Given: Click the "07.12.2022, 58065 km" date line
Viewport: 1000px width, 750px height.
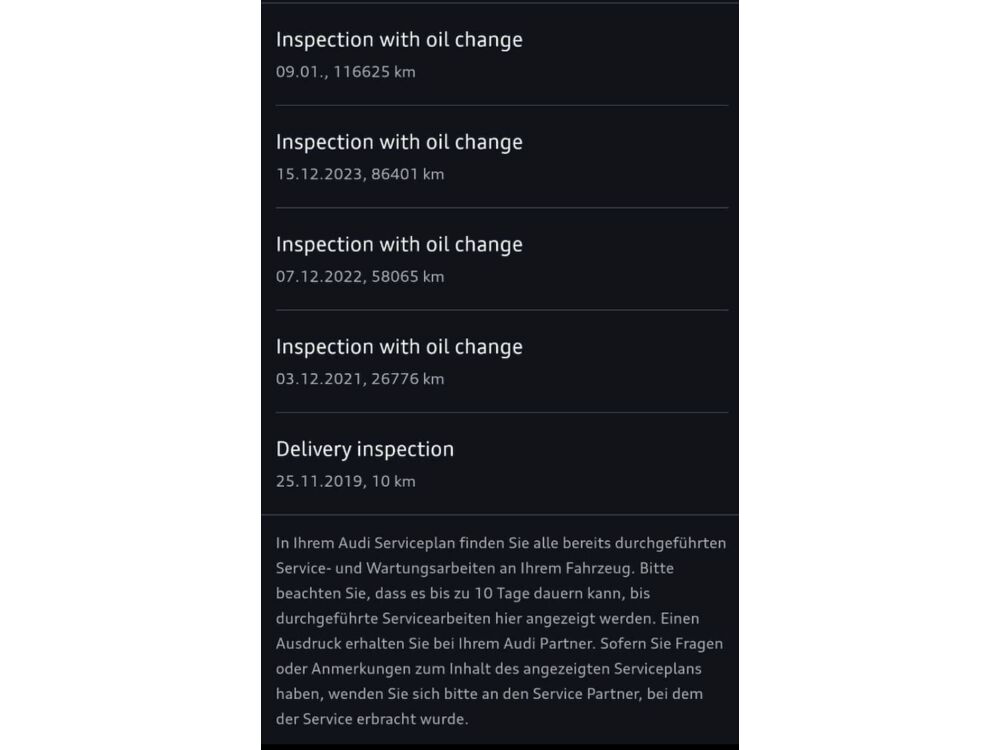Looking at the screenshot, I should [360, 276].
